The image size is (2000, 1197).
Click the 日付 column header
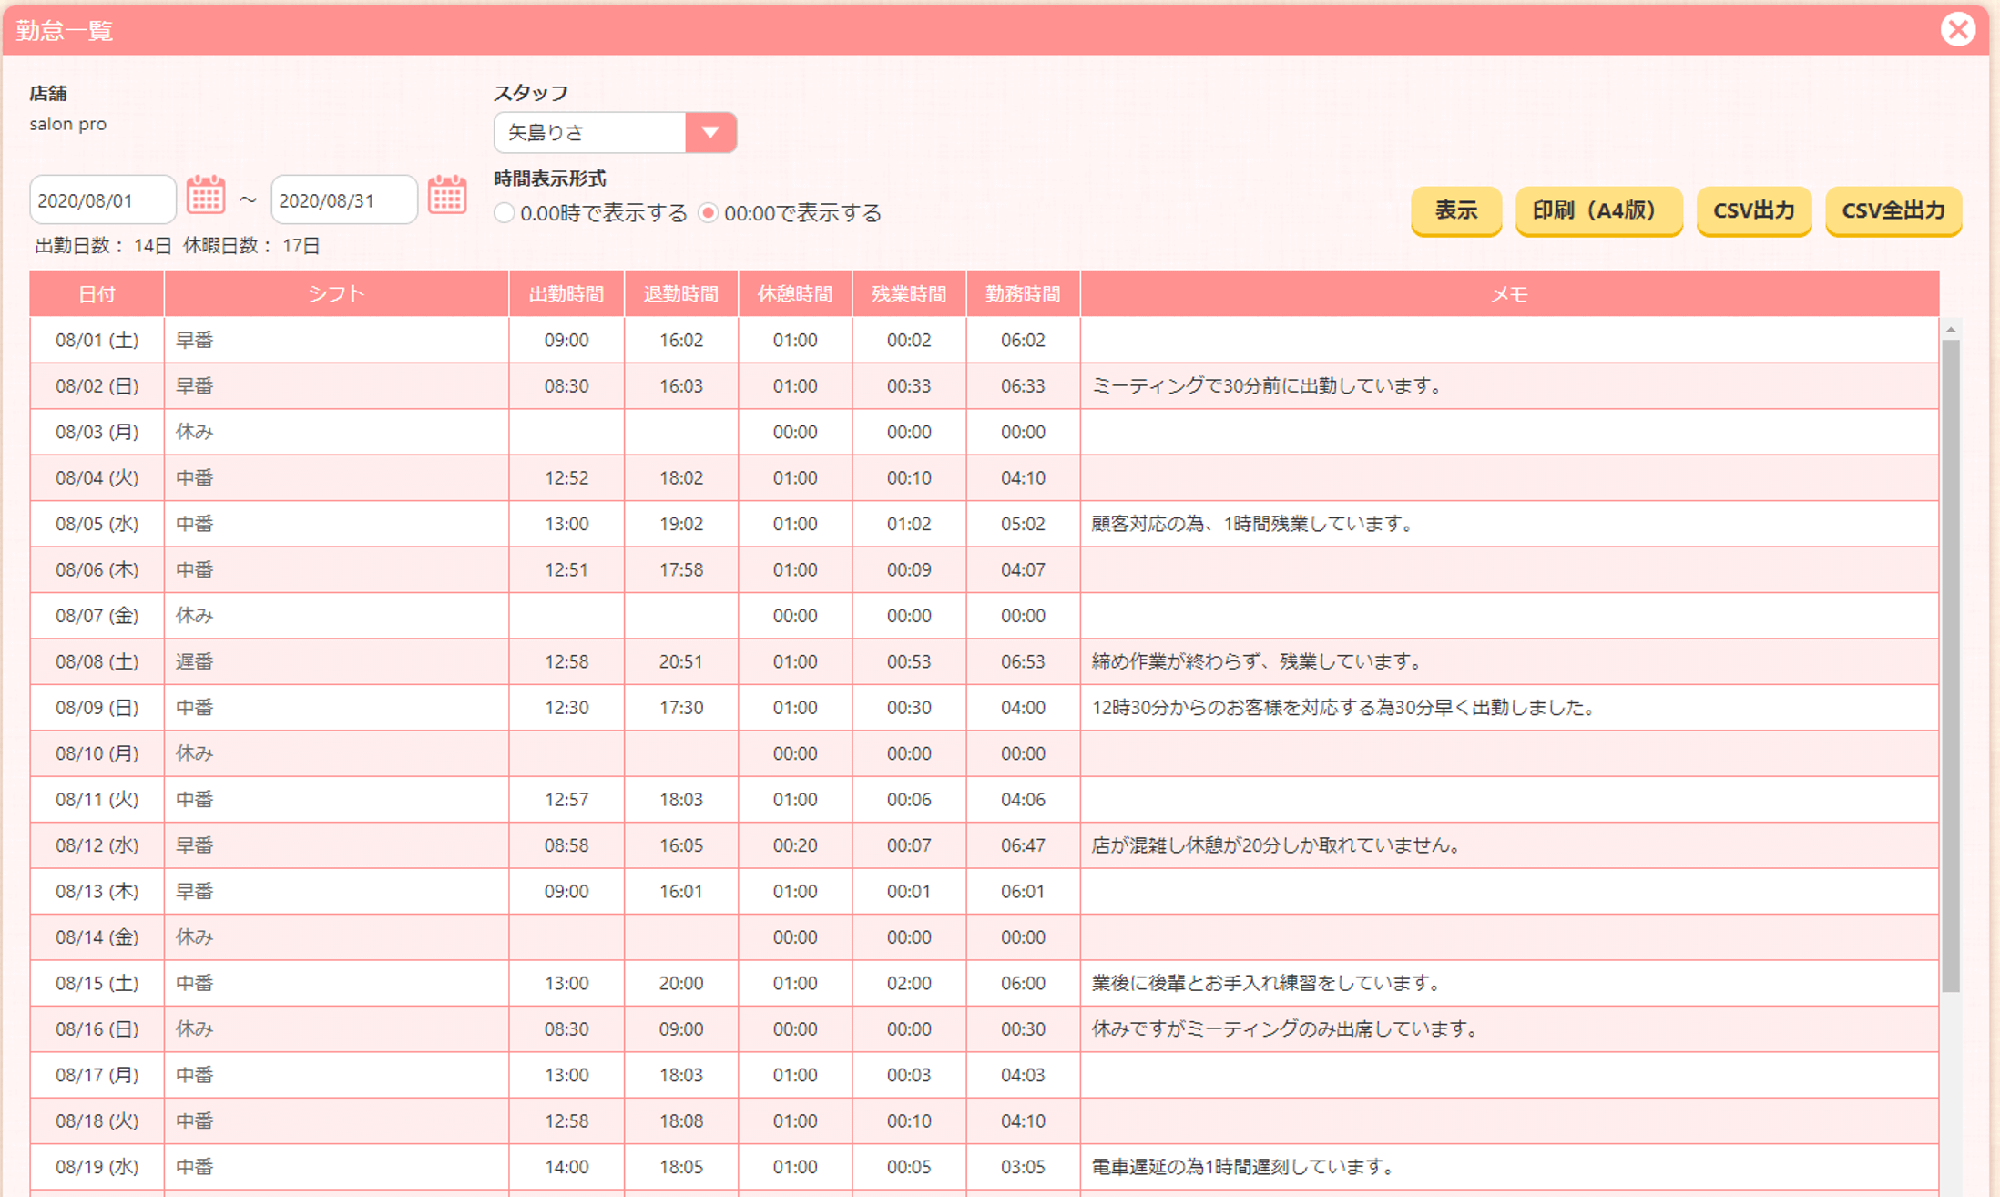(97, 294)
